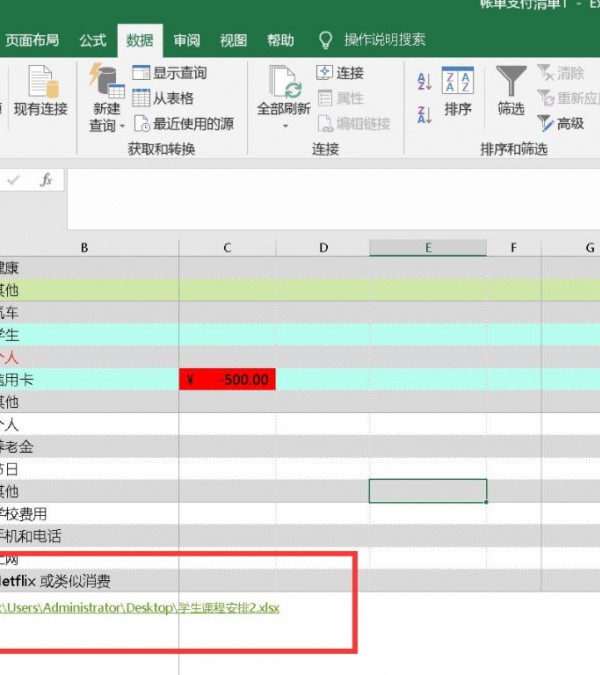Select the red ¥ -500.00 cell

(x=227, y=379)
